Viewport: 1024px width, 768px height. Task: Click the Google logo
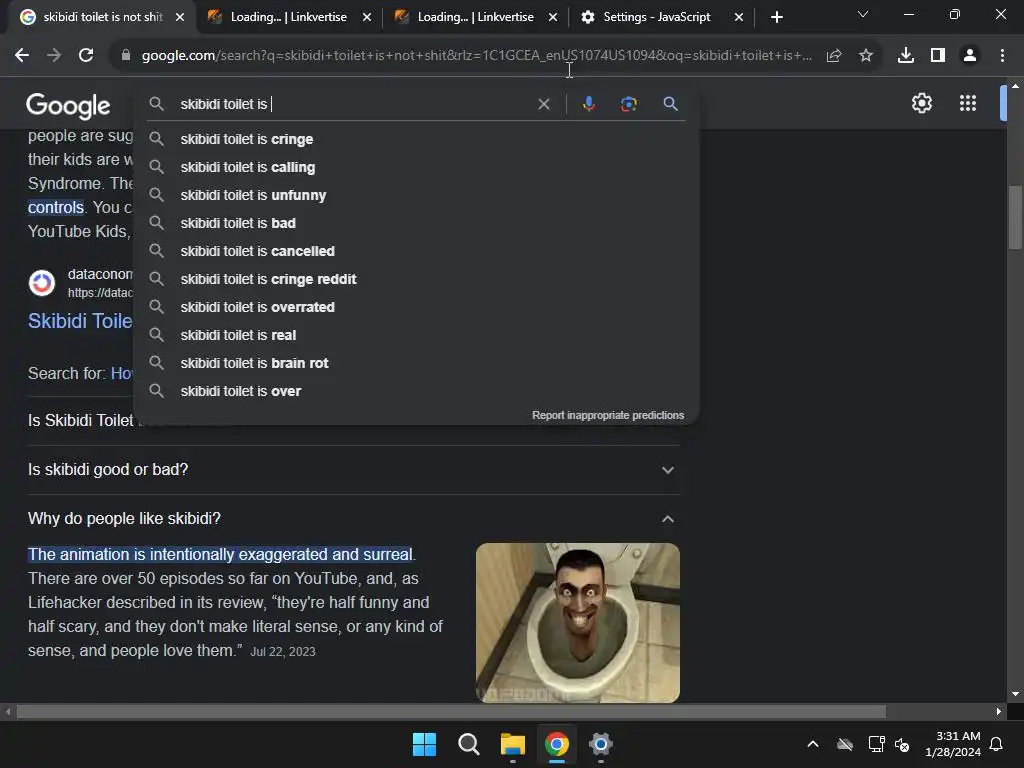point(68,105)
